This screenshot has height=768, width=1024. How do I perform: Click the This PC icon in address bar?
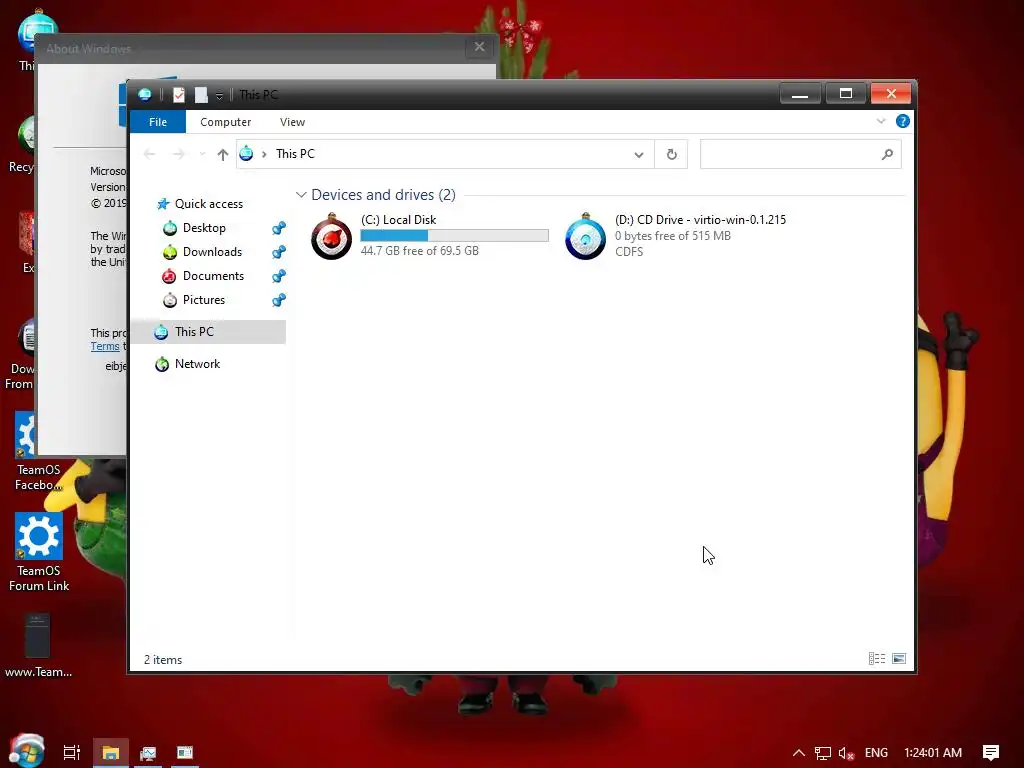coord(246,154)
